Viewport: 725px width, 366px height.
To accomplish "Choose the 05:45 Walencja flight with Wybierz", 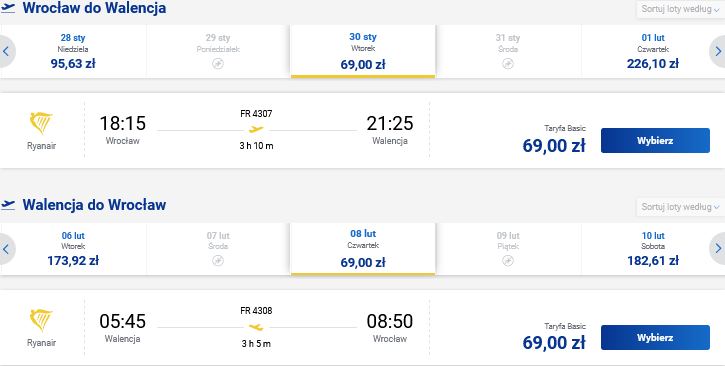I will [655, 337].
